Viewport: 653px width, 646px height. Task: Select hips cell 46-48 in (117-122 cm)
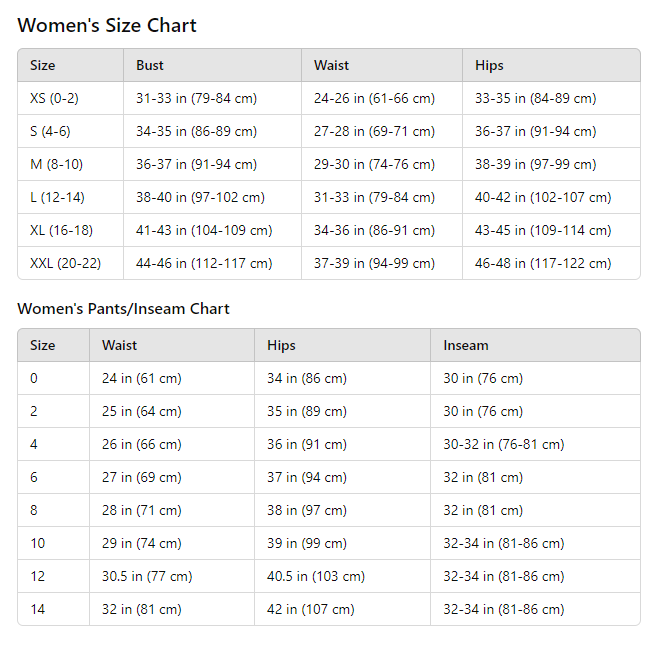(x=543, y=264)
